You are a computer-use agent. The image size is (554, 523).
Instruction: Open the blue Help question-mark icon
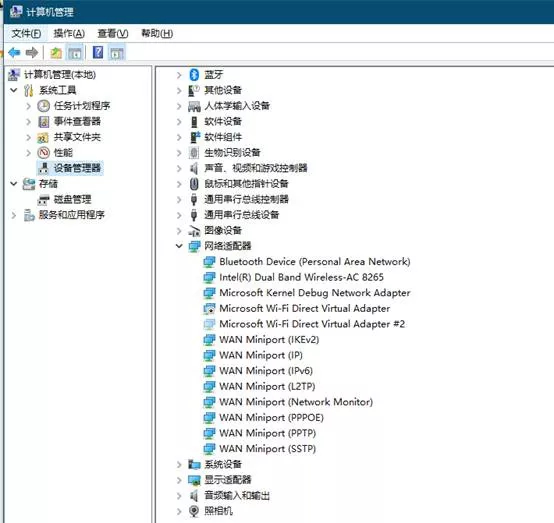[x=98, y=53]
